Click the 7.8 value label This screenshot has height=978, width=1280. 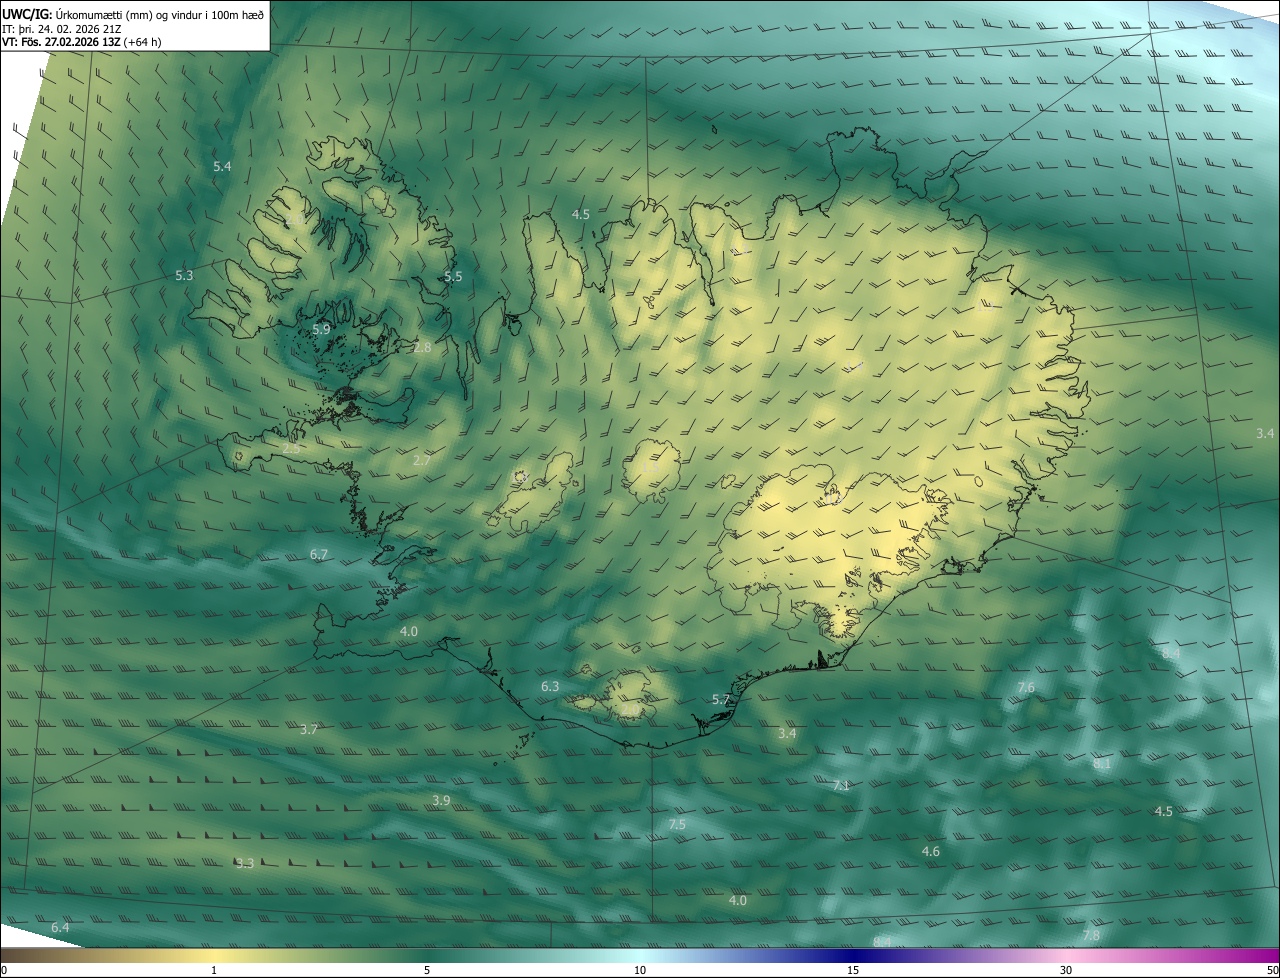coord(1091,936)
